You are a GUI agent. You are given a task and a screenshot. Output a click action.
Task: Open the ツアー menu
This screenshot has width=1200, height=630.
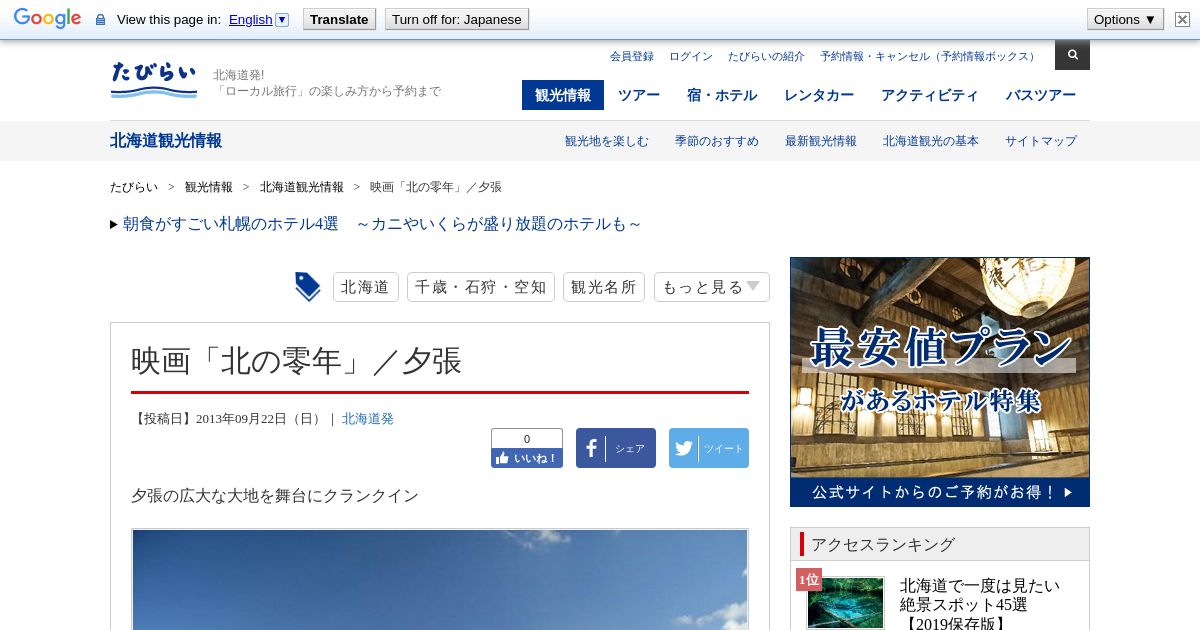pos(639,95)
